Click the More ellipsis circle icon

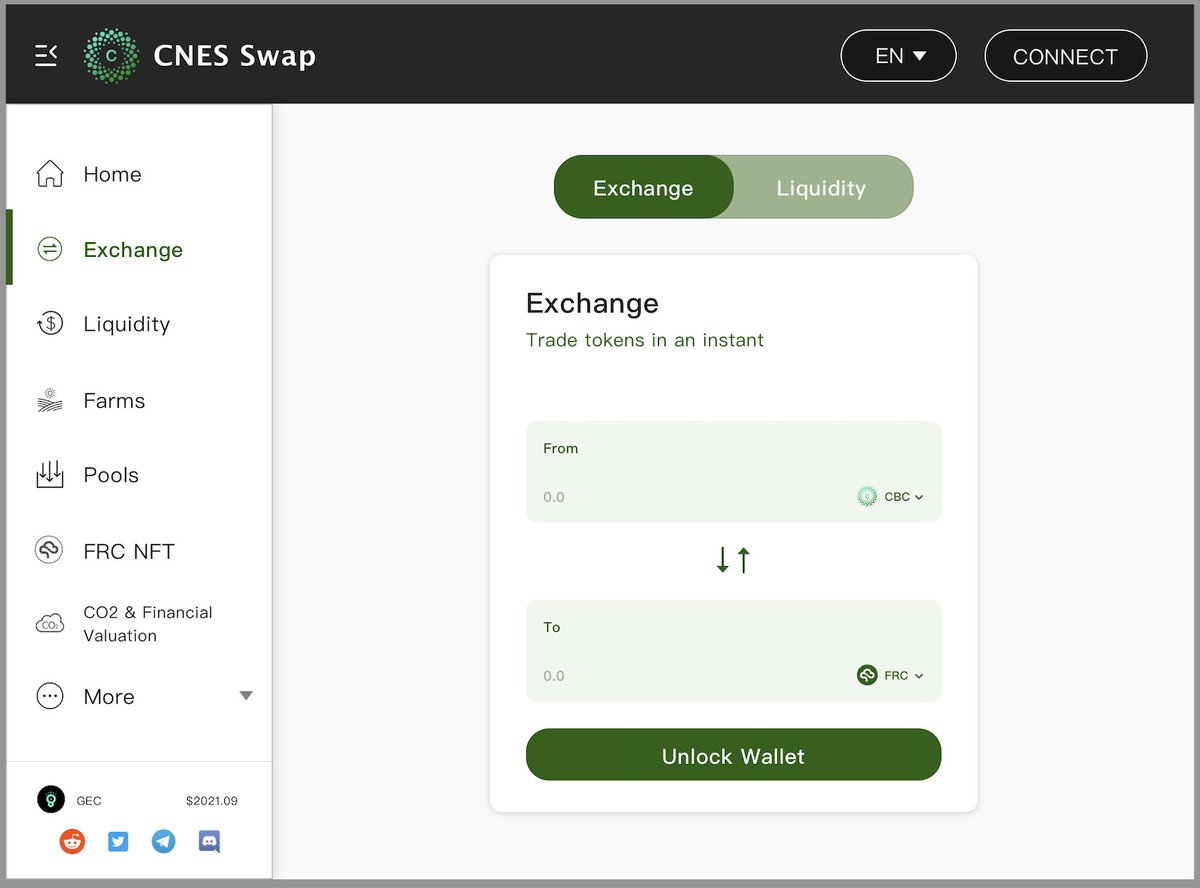[x=50, y=696]
